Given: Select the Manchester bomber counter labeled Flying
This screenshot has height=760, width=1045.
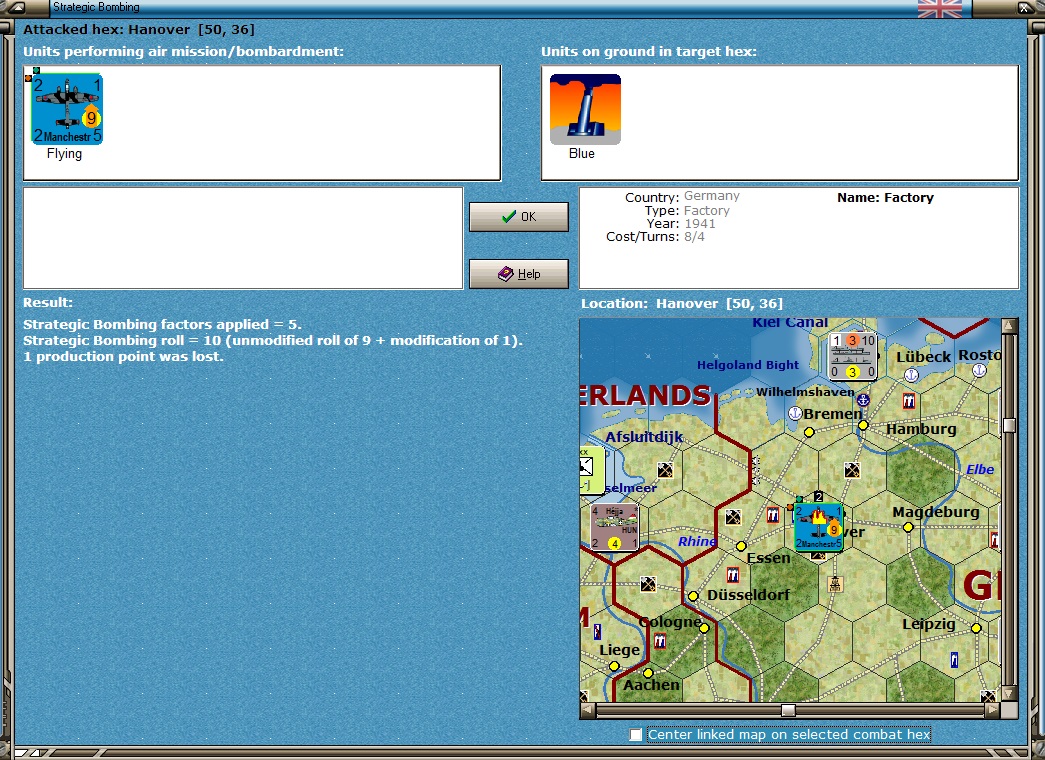Looking at the screenshot, I should (x=67, y=109).
